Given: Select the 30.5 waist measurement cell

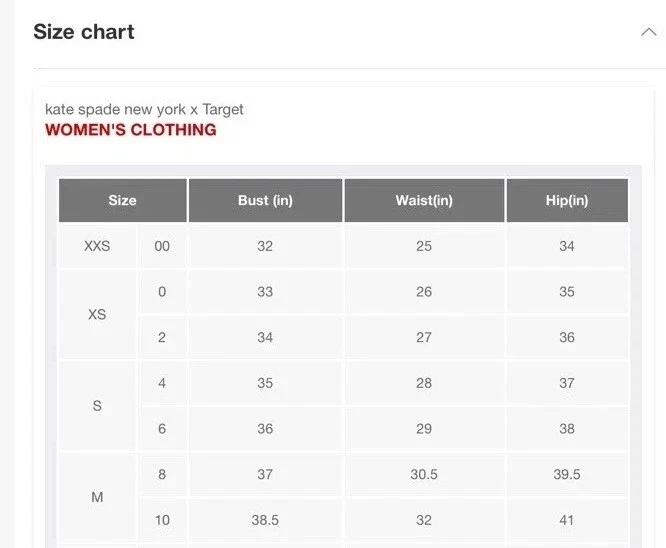Looking at the screenshot, I should [424, 474].
